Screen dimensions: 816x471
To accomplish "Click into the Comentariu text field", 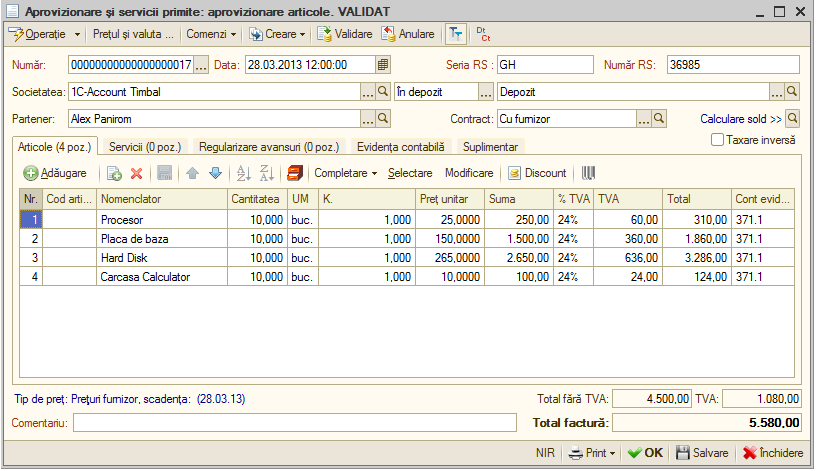I will 295,423.
